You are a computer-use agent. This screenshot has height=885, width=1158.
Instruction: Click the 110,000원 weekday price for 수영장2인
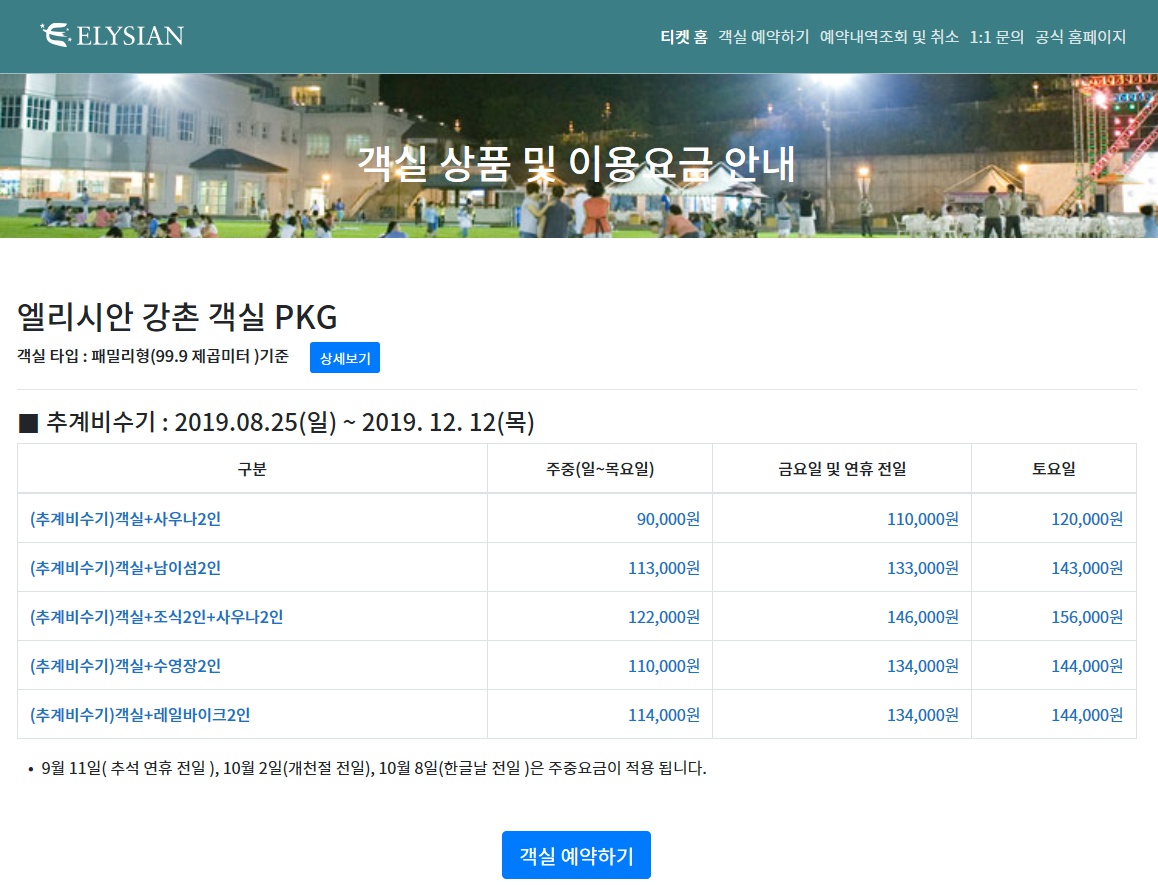pos(664,666)
